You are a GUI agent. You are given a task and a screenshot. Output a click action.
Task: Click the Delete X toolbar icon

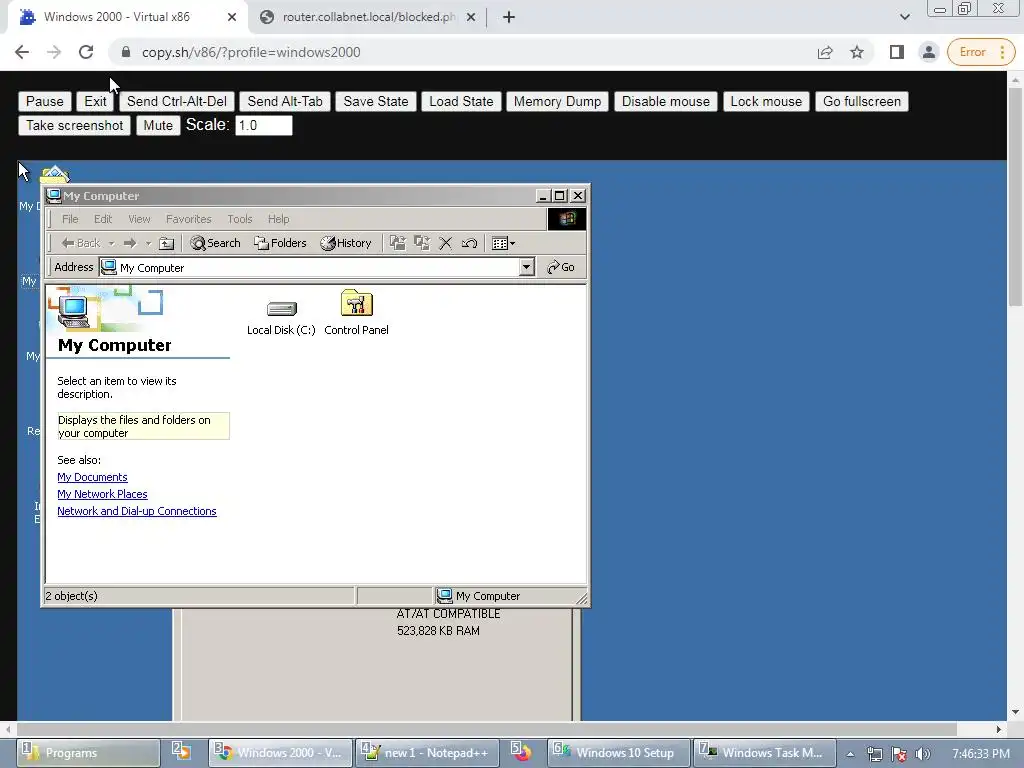pos(445,243)
